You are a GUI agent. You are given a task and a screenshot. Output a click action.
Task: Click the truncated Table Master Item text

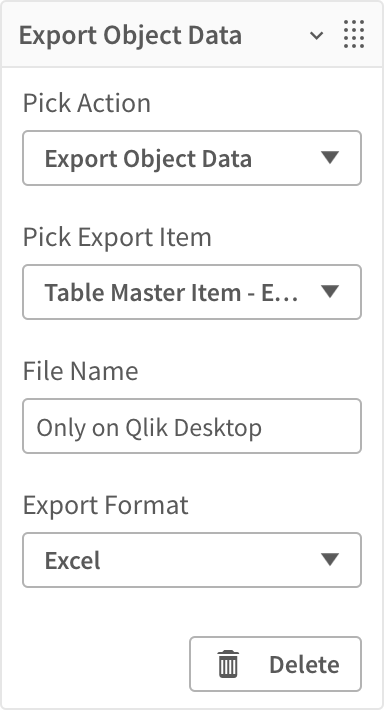(171, 293)
